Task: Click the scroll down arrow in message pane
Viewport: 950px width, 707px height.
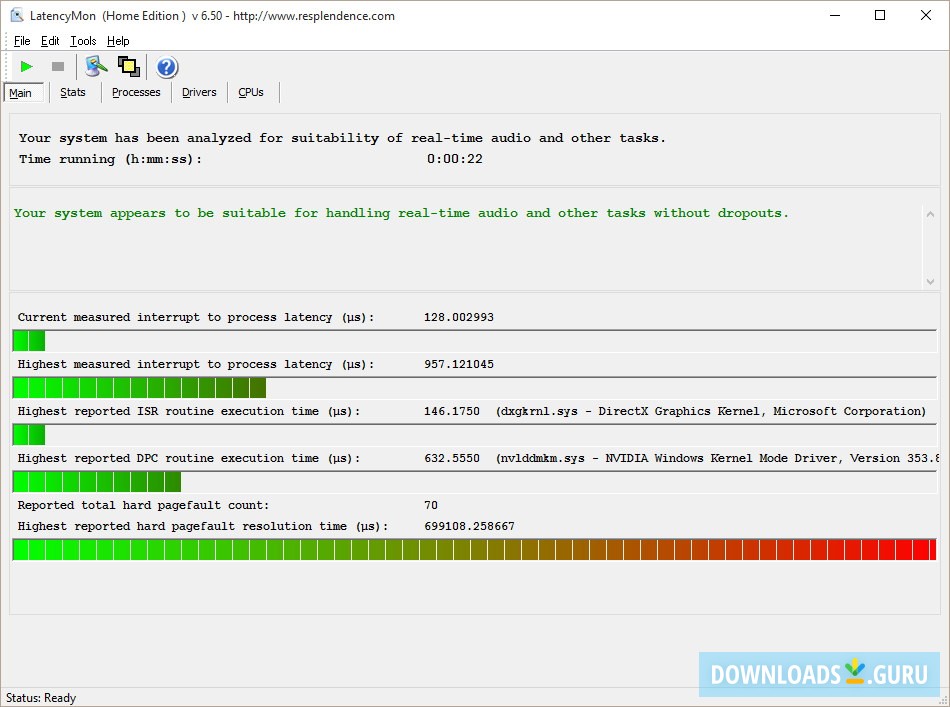Action: click(931, 281)
